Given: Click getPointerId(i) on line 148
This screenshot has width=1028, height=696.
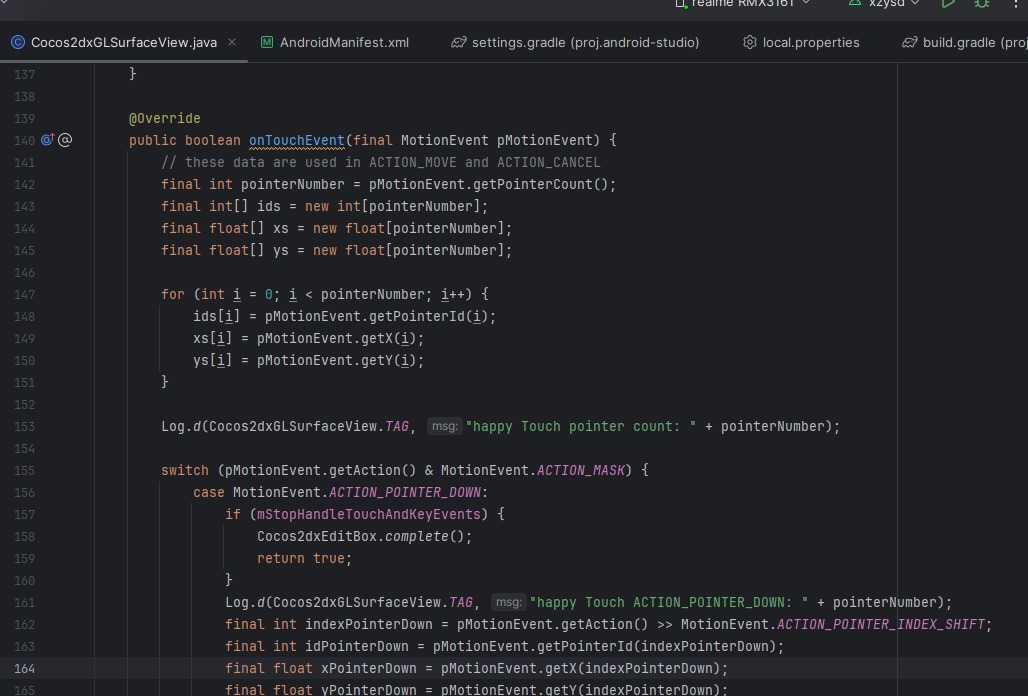Looking at the screenshot, I should click(429, 317).
